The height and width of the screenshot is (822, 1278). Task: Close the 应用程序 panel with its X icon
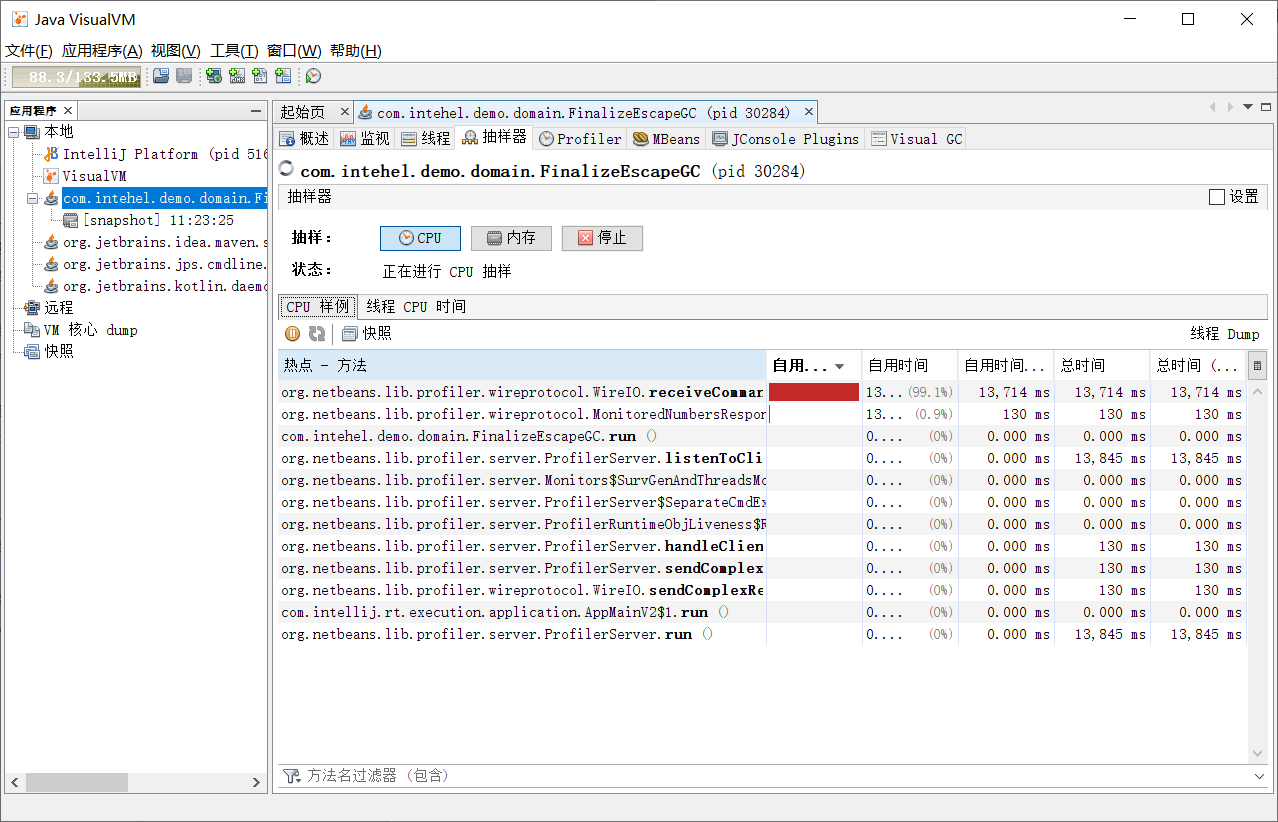(68, 111)
